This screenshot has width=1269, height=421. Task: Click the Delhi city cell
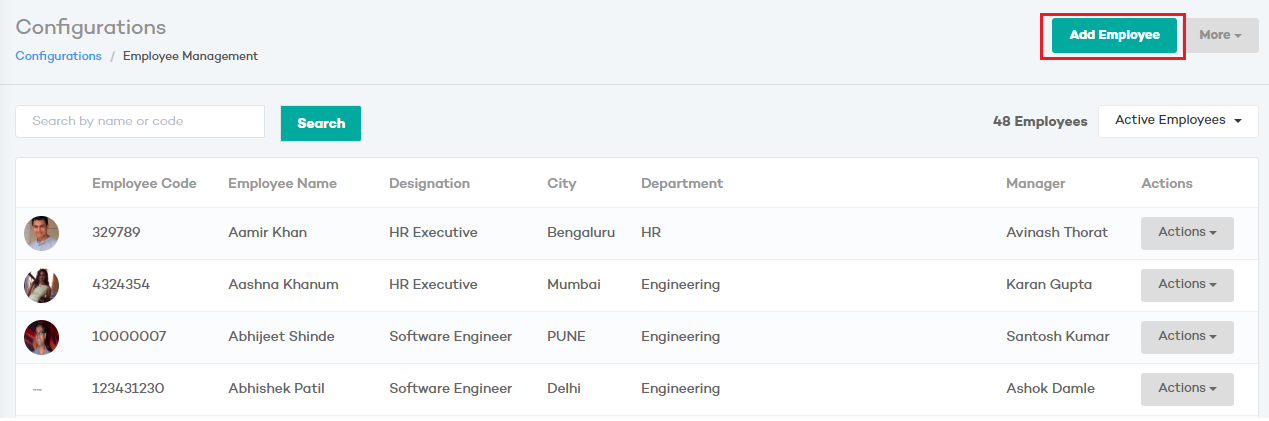564,388
